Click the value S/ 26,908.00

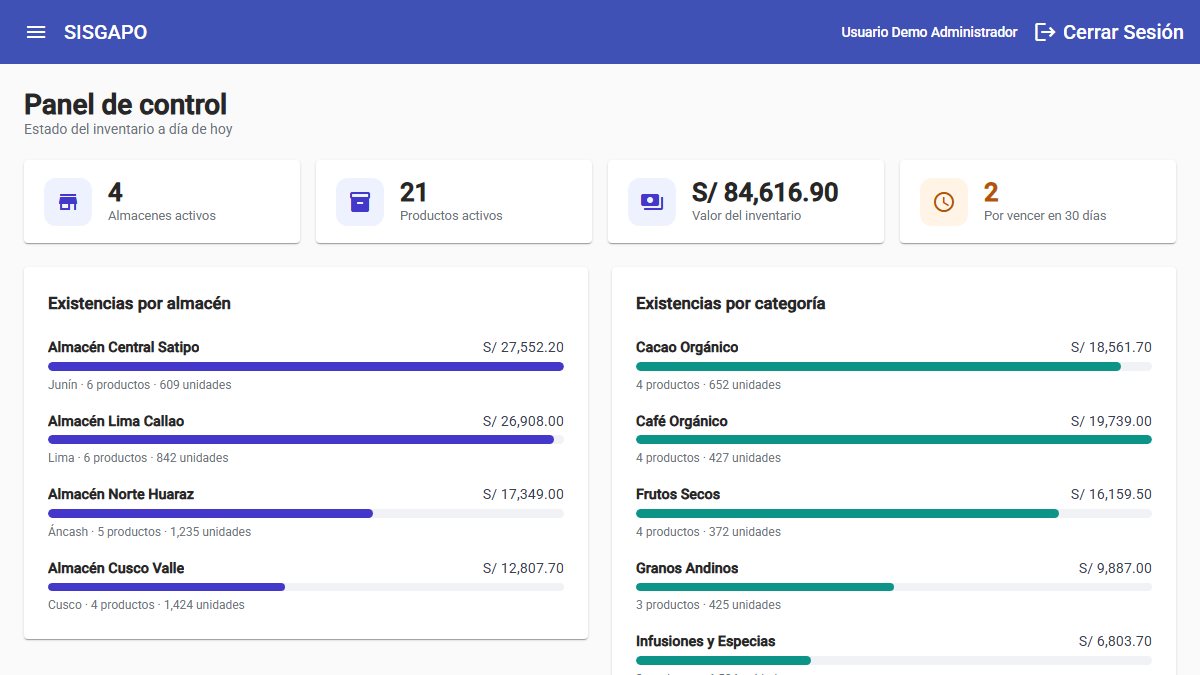(523, 421)
